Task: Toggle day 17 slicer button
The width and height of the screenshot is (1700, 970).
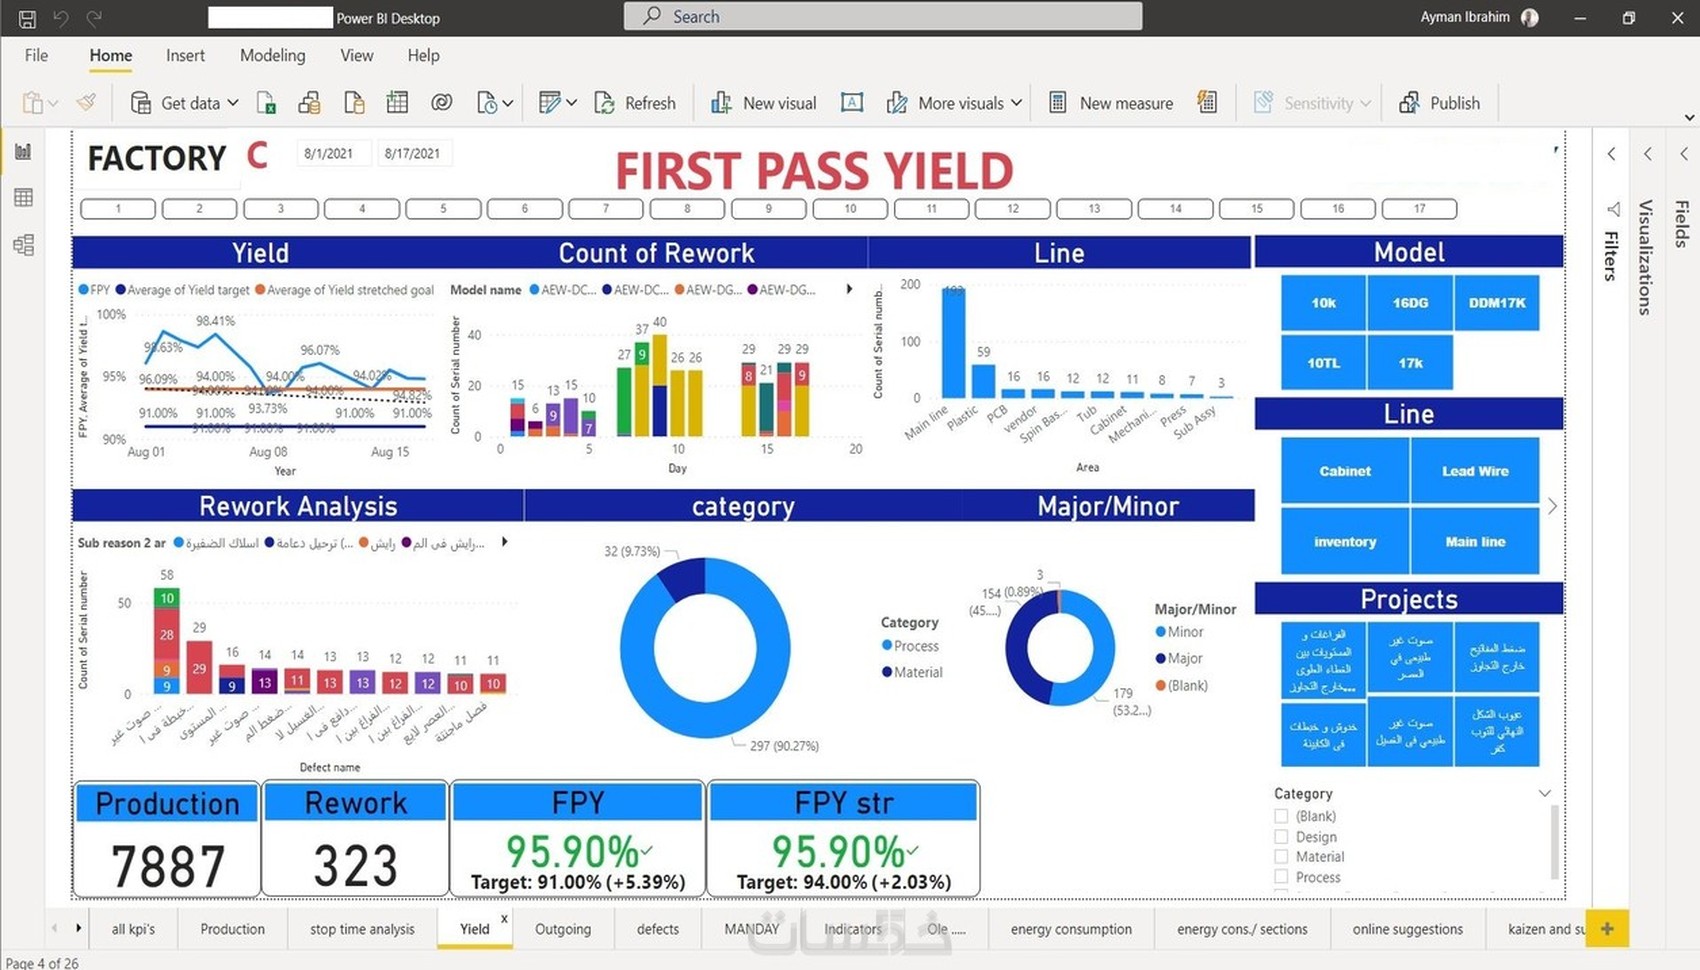Action: [1419, 209]
